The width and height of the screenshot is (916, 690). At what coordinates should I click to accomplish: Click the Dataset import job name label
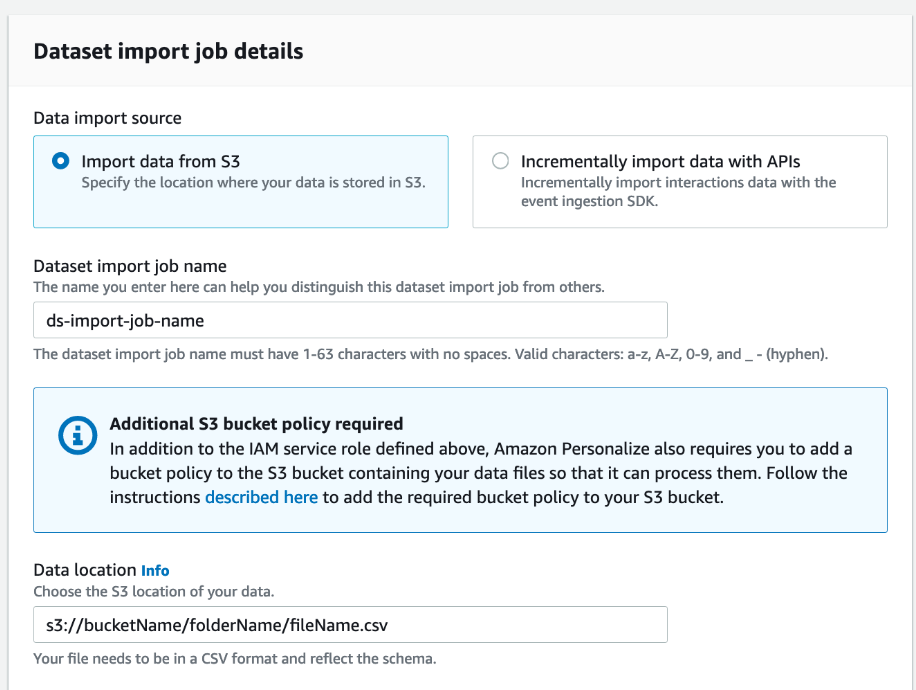click(128, 266)
